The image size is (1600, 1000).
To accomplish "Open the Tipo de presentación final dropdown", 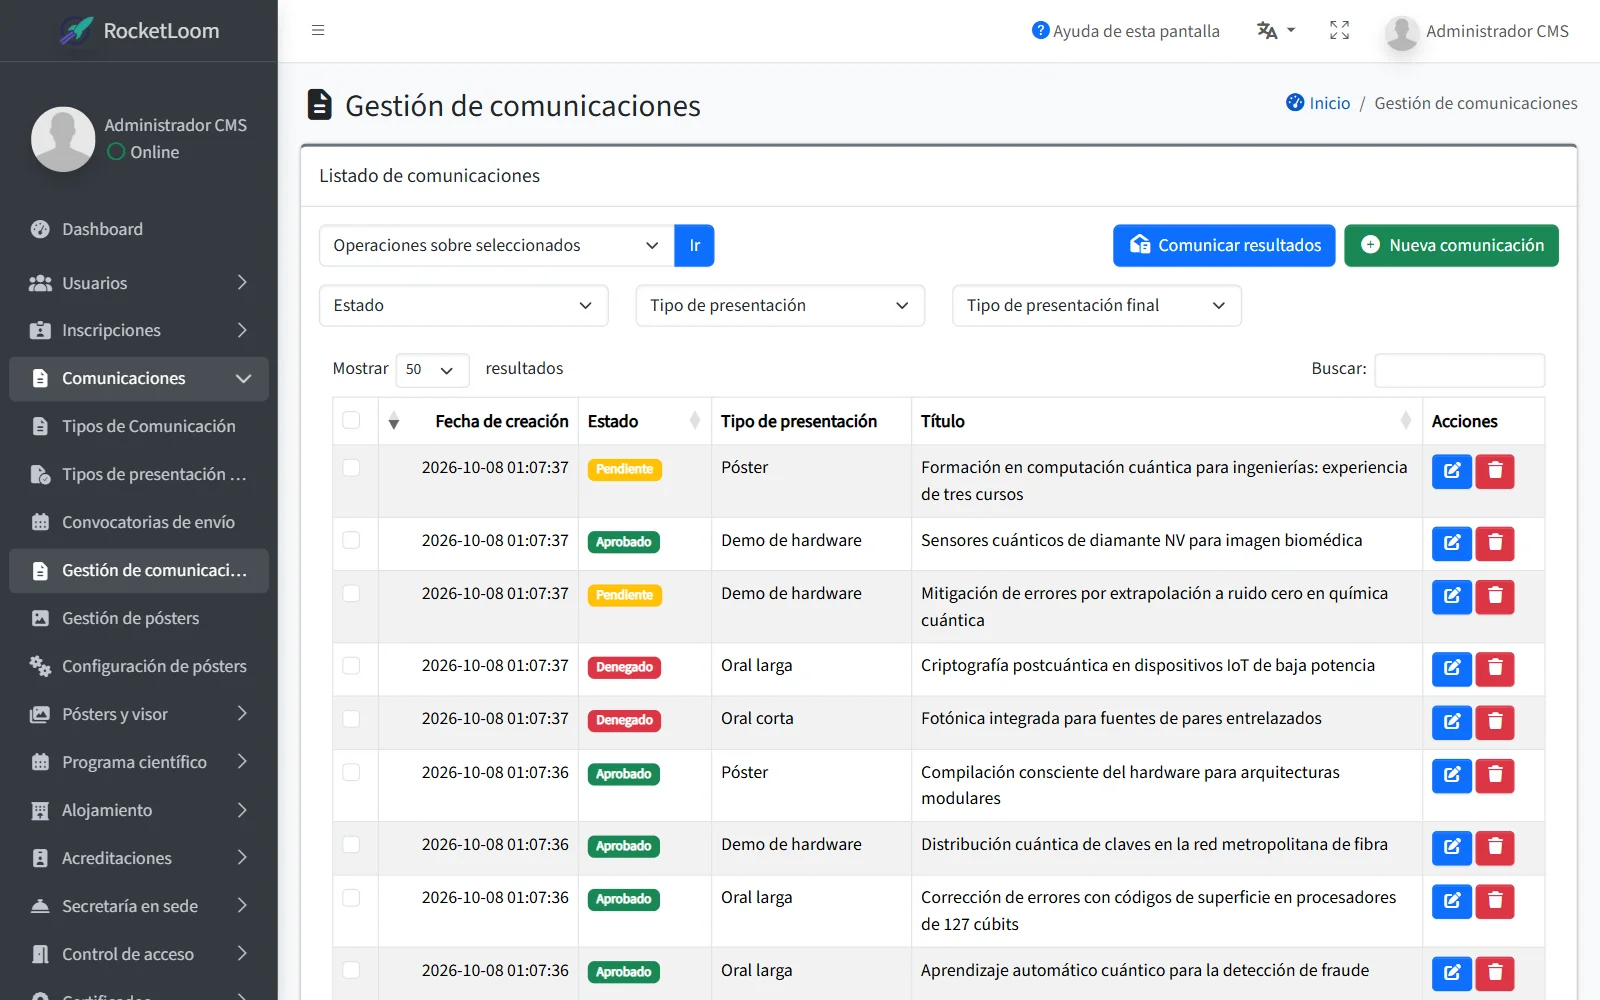I will click(x=1097, y=305).
